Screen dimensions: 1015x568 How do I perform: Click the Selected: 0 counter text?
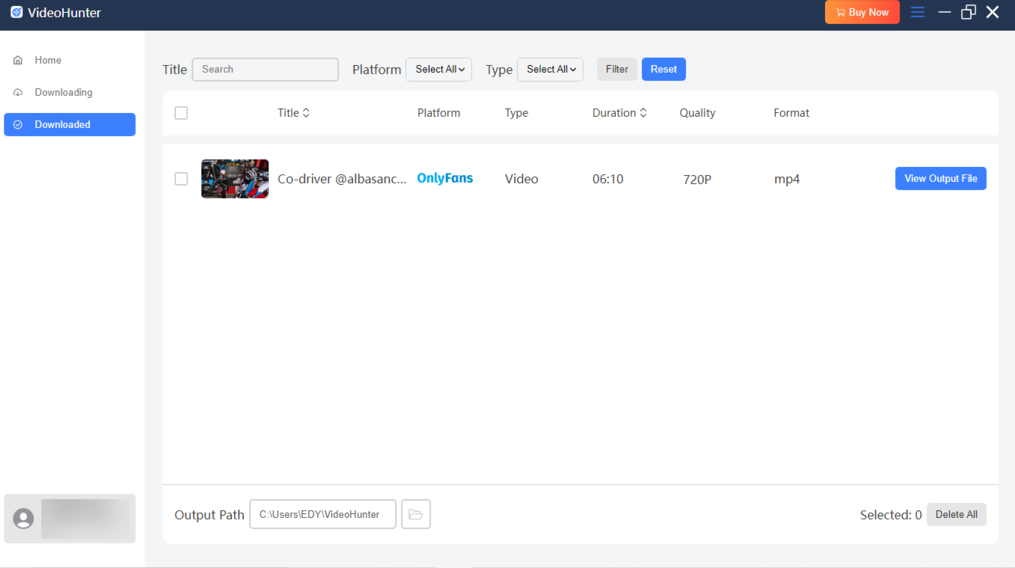[891, 515]
